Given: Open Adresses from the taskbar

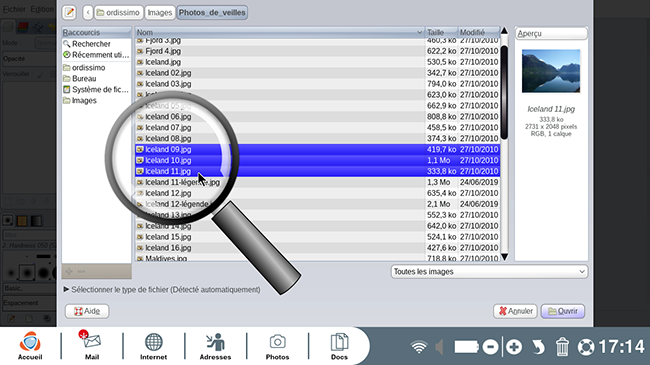Looking at the screenshot, I should coord(215,345).
